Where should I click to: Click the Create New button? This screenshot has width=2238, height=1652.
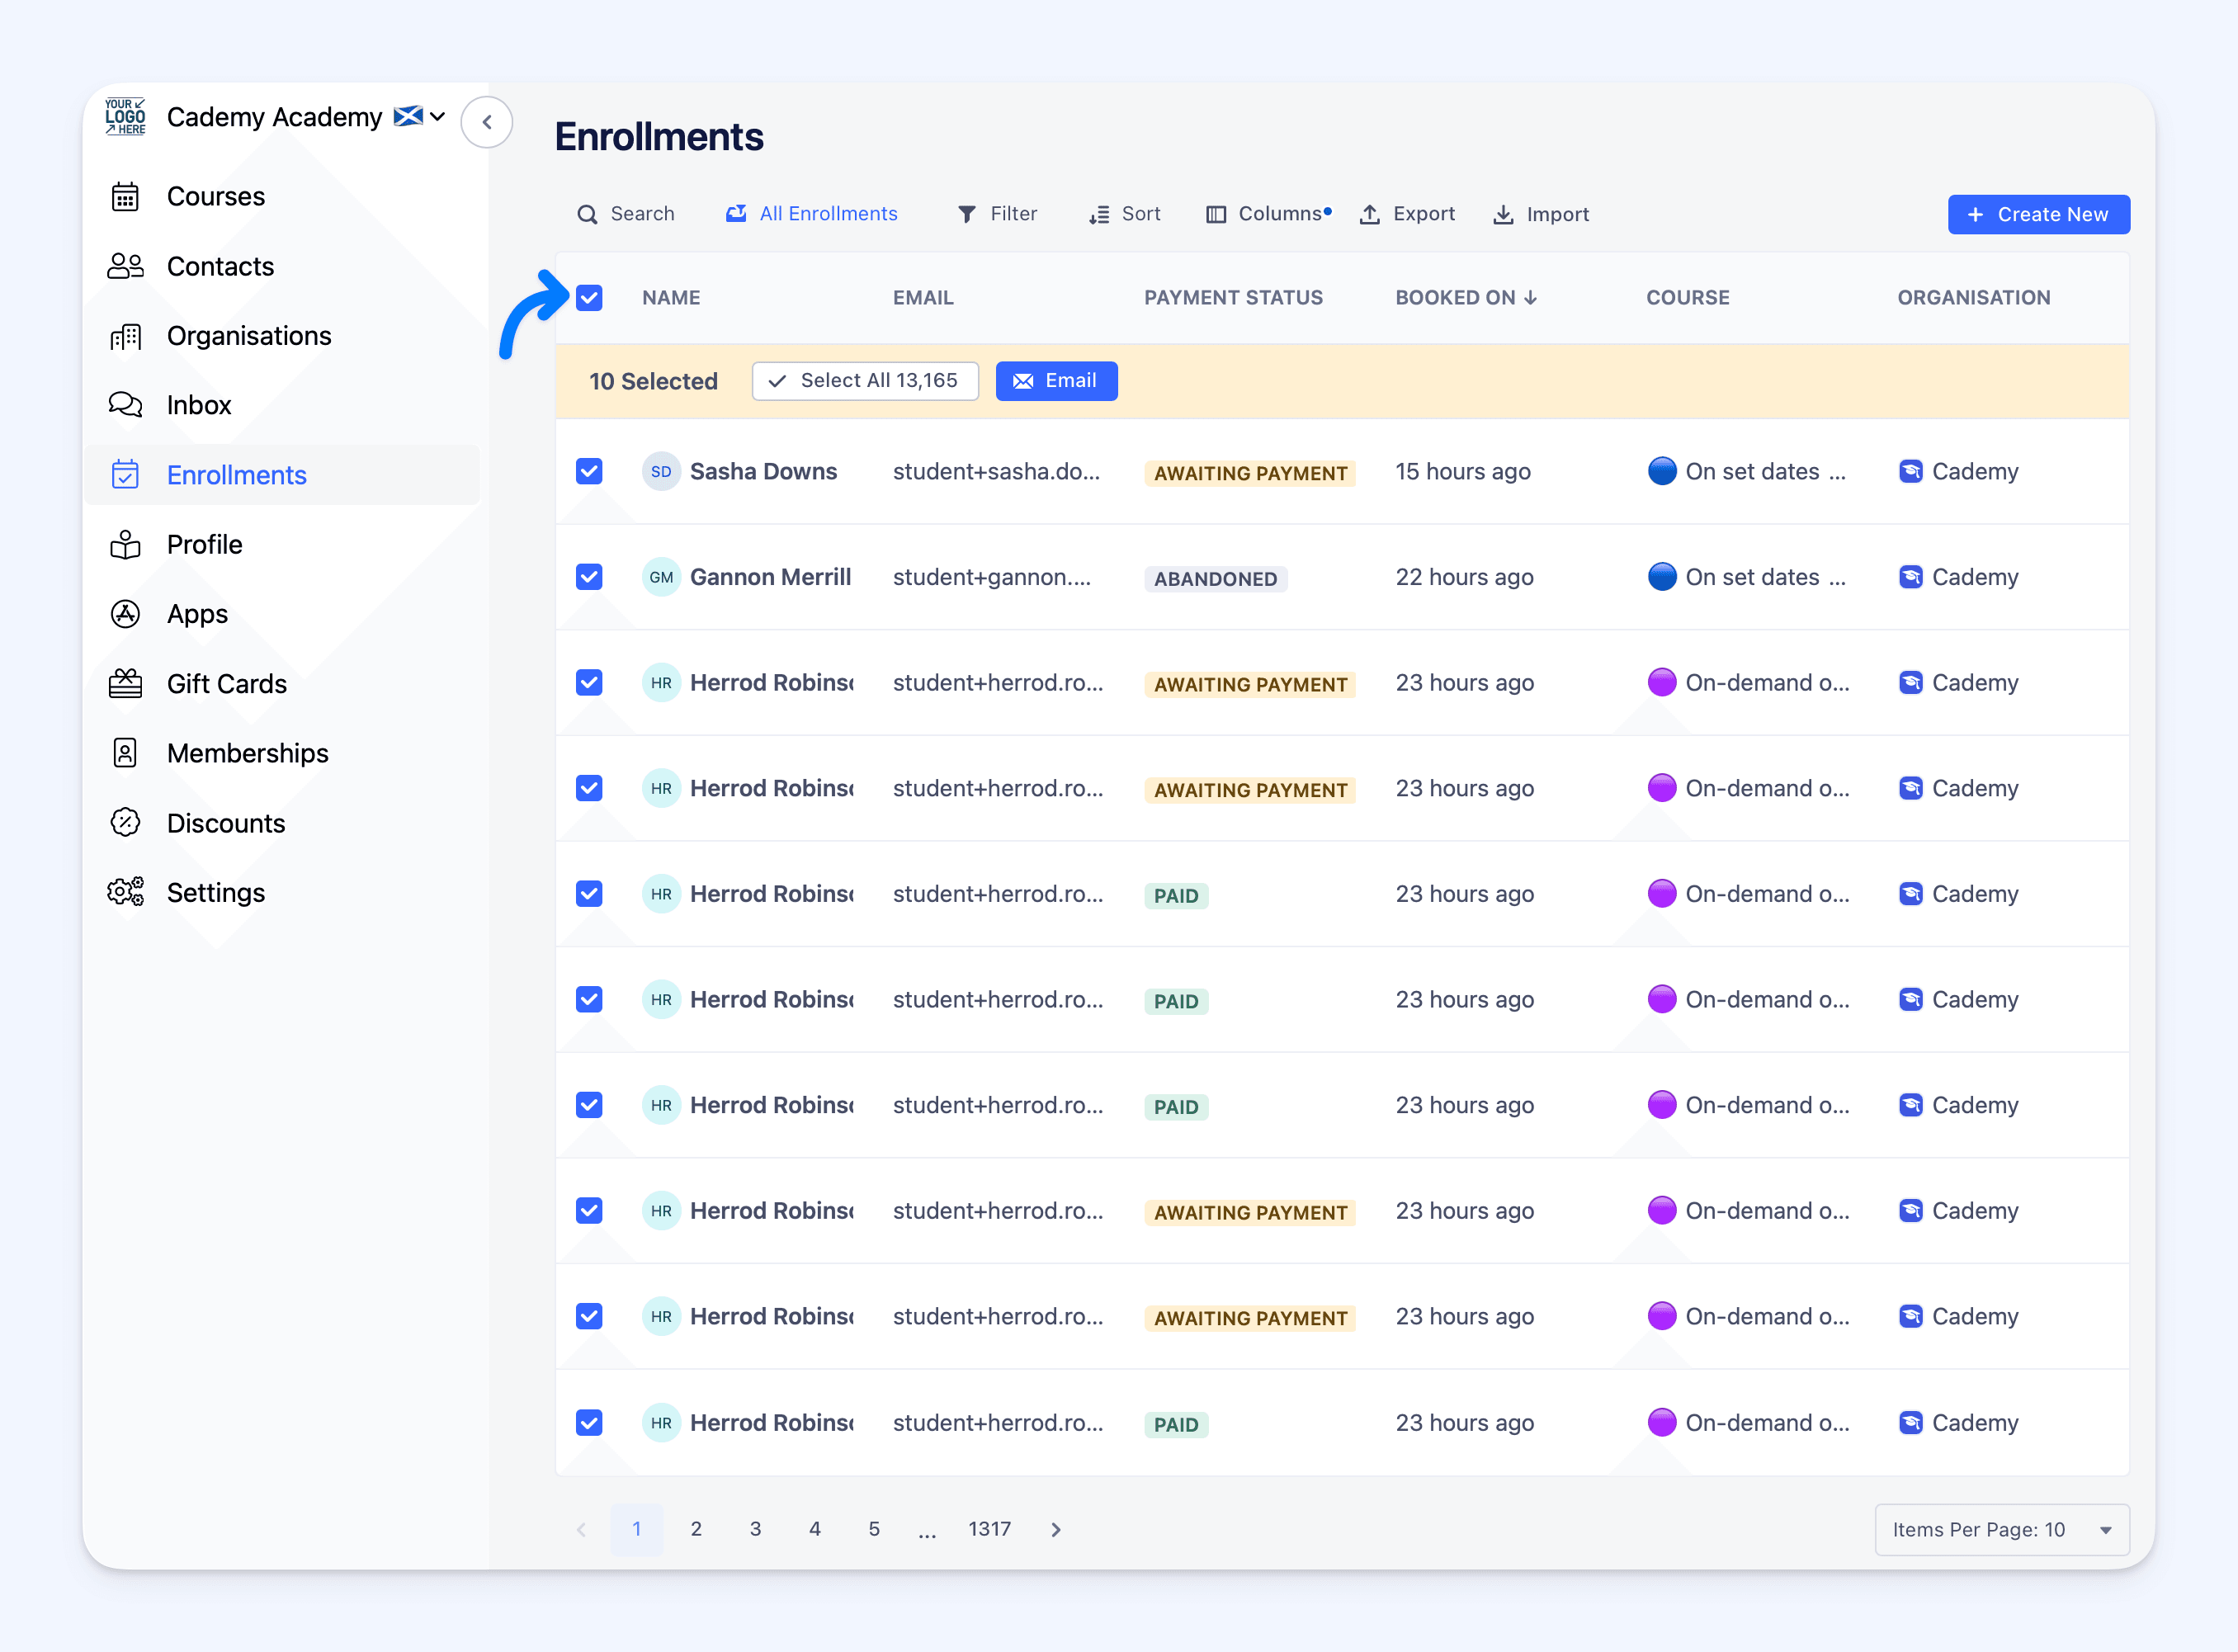(2038, 214)
